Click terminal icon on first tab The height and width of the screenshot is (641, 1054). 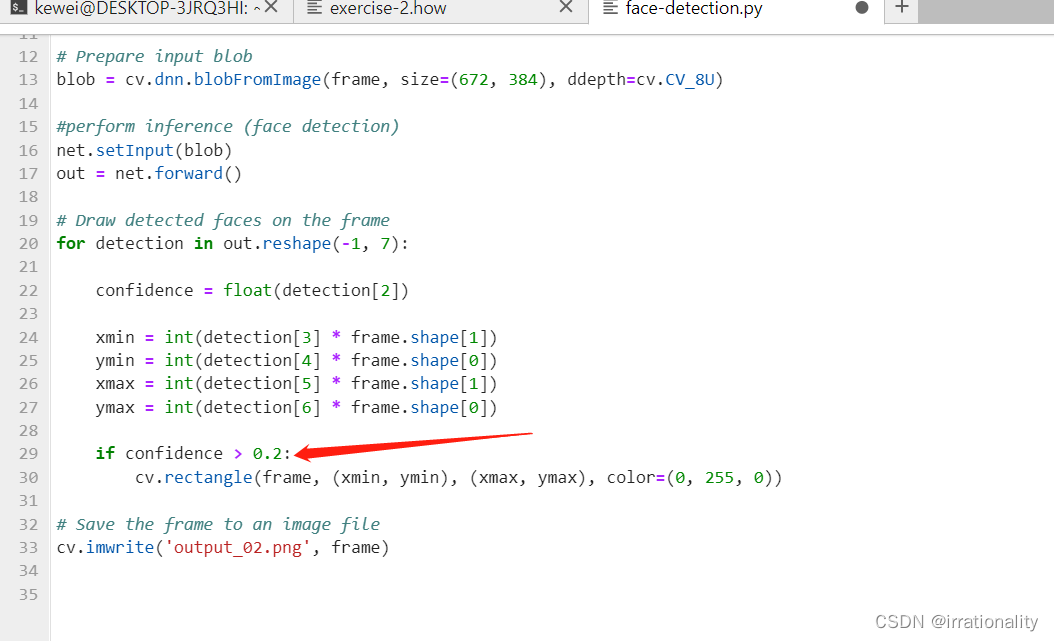tap(19, 8)
